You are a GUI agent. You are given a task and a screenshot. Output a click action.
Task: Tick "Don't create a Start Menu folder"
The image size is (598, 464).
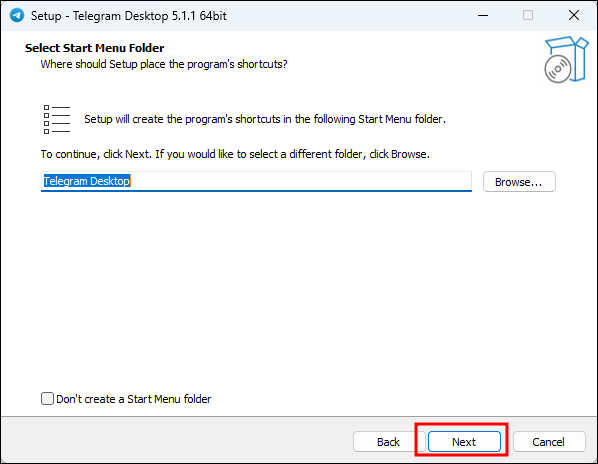47,399
